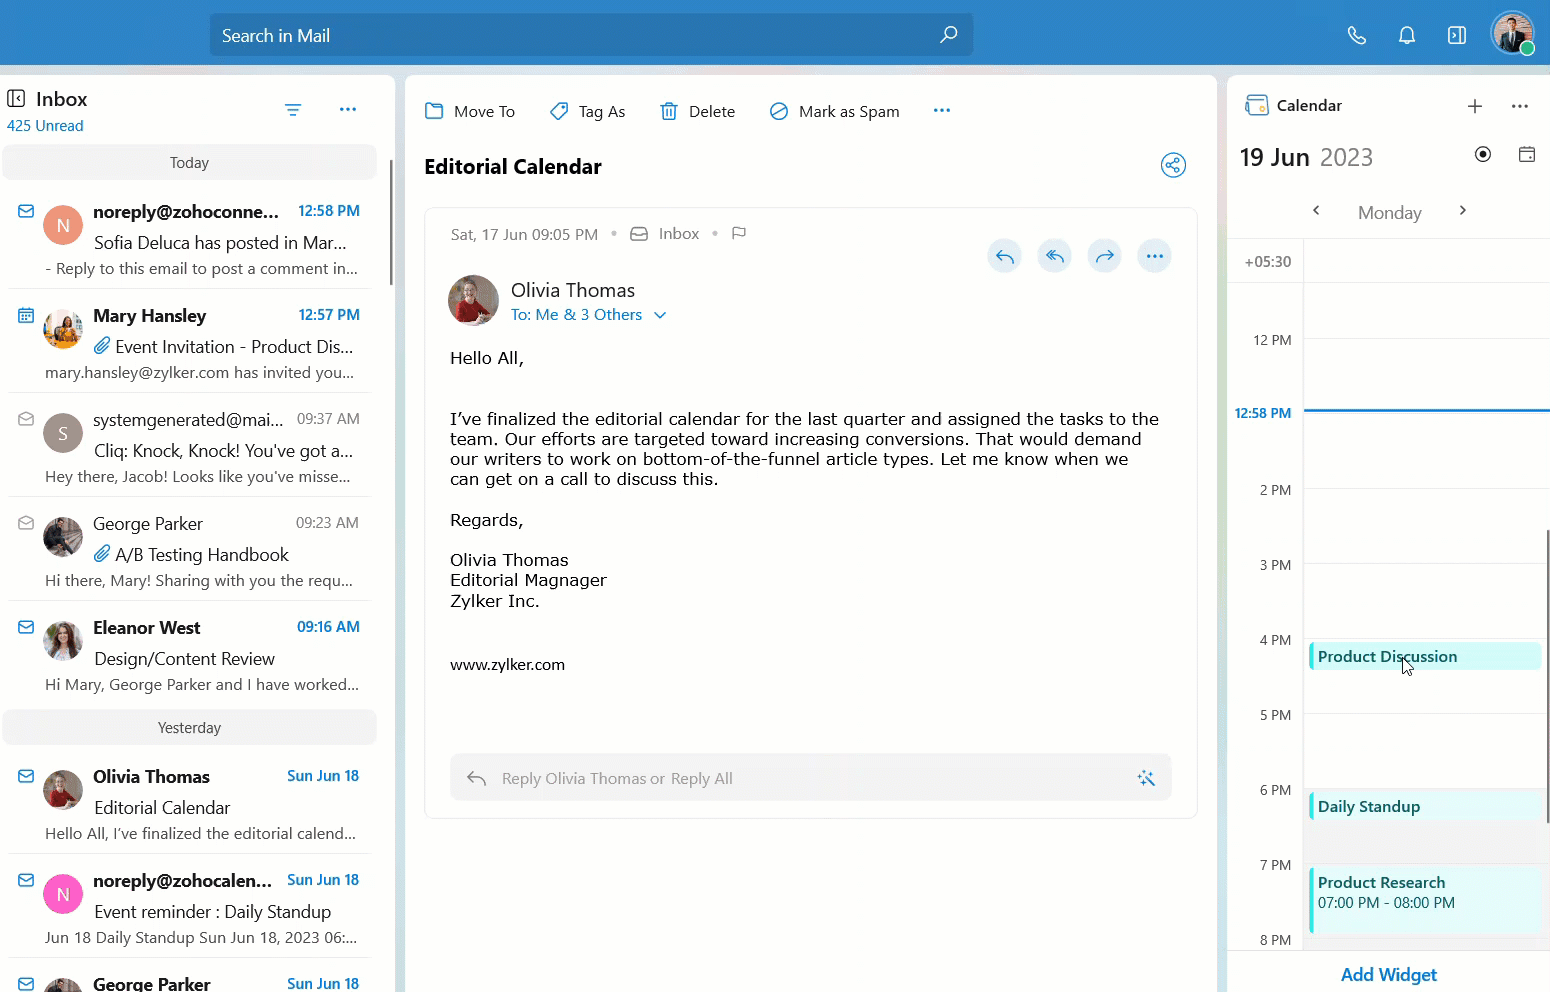This screenshot has height=992, width=1550.
Task: Click www.zylker.com link
Action: (x=507, y=664)
